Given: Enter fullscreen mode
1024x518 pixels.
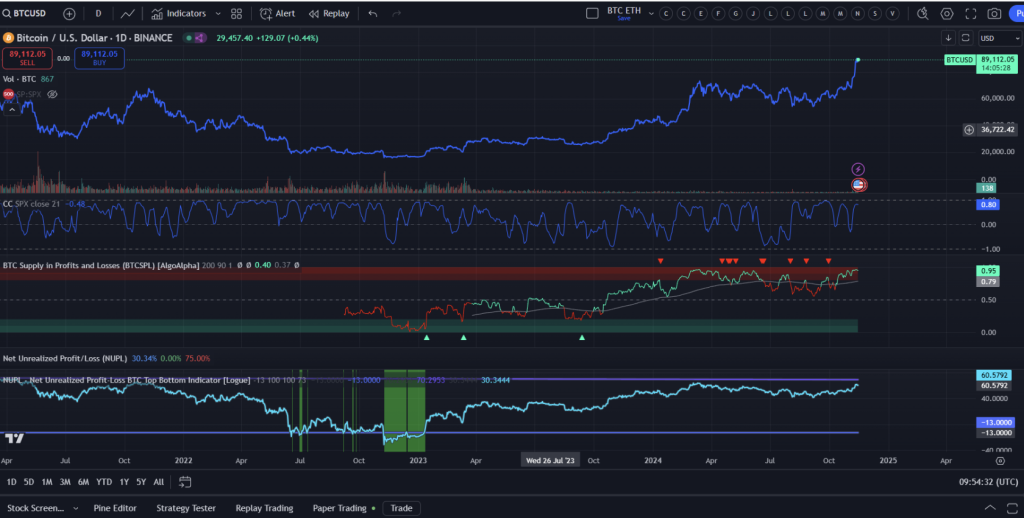Looking at the screenshot, I should pyautogui.click(x=970, y=14).
